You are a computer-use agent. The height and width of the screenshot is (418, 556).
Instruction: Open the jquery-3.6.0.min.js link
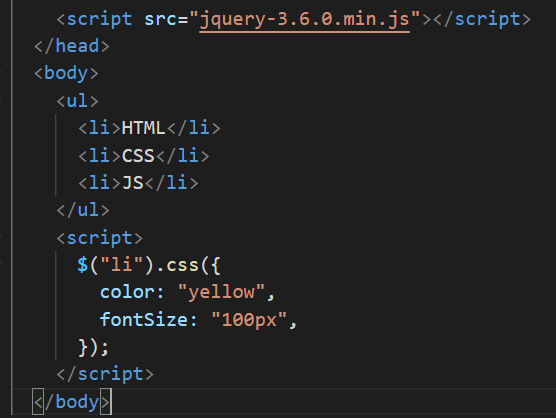(x=305, y=19)
